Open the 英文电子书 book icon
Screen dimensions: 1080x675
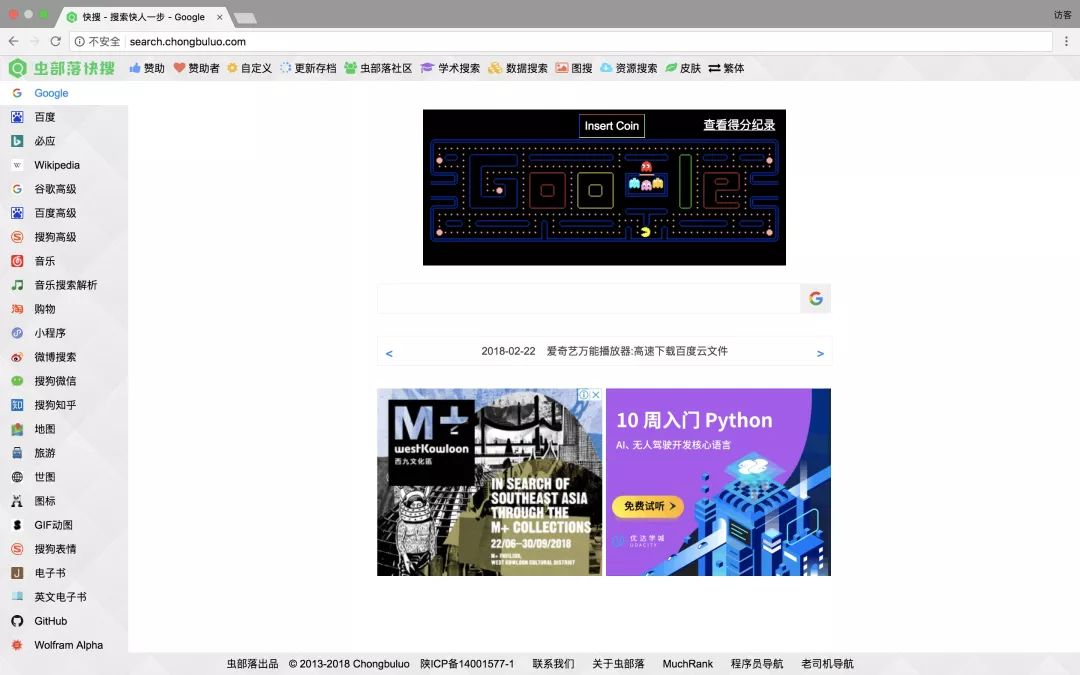point(17,597)
